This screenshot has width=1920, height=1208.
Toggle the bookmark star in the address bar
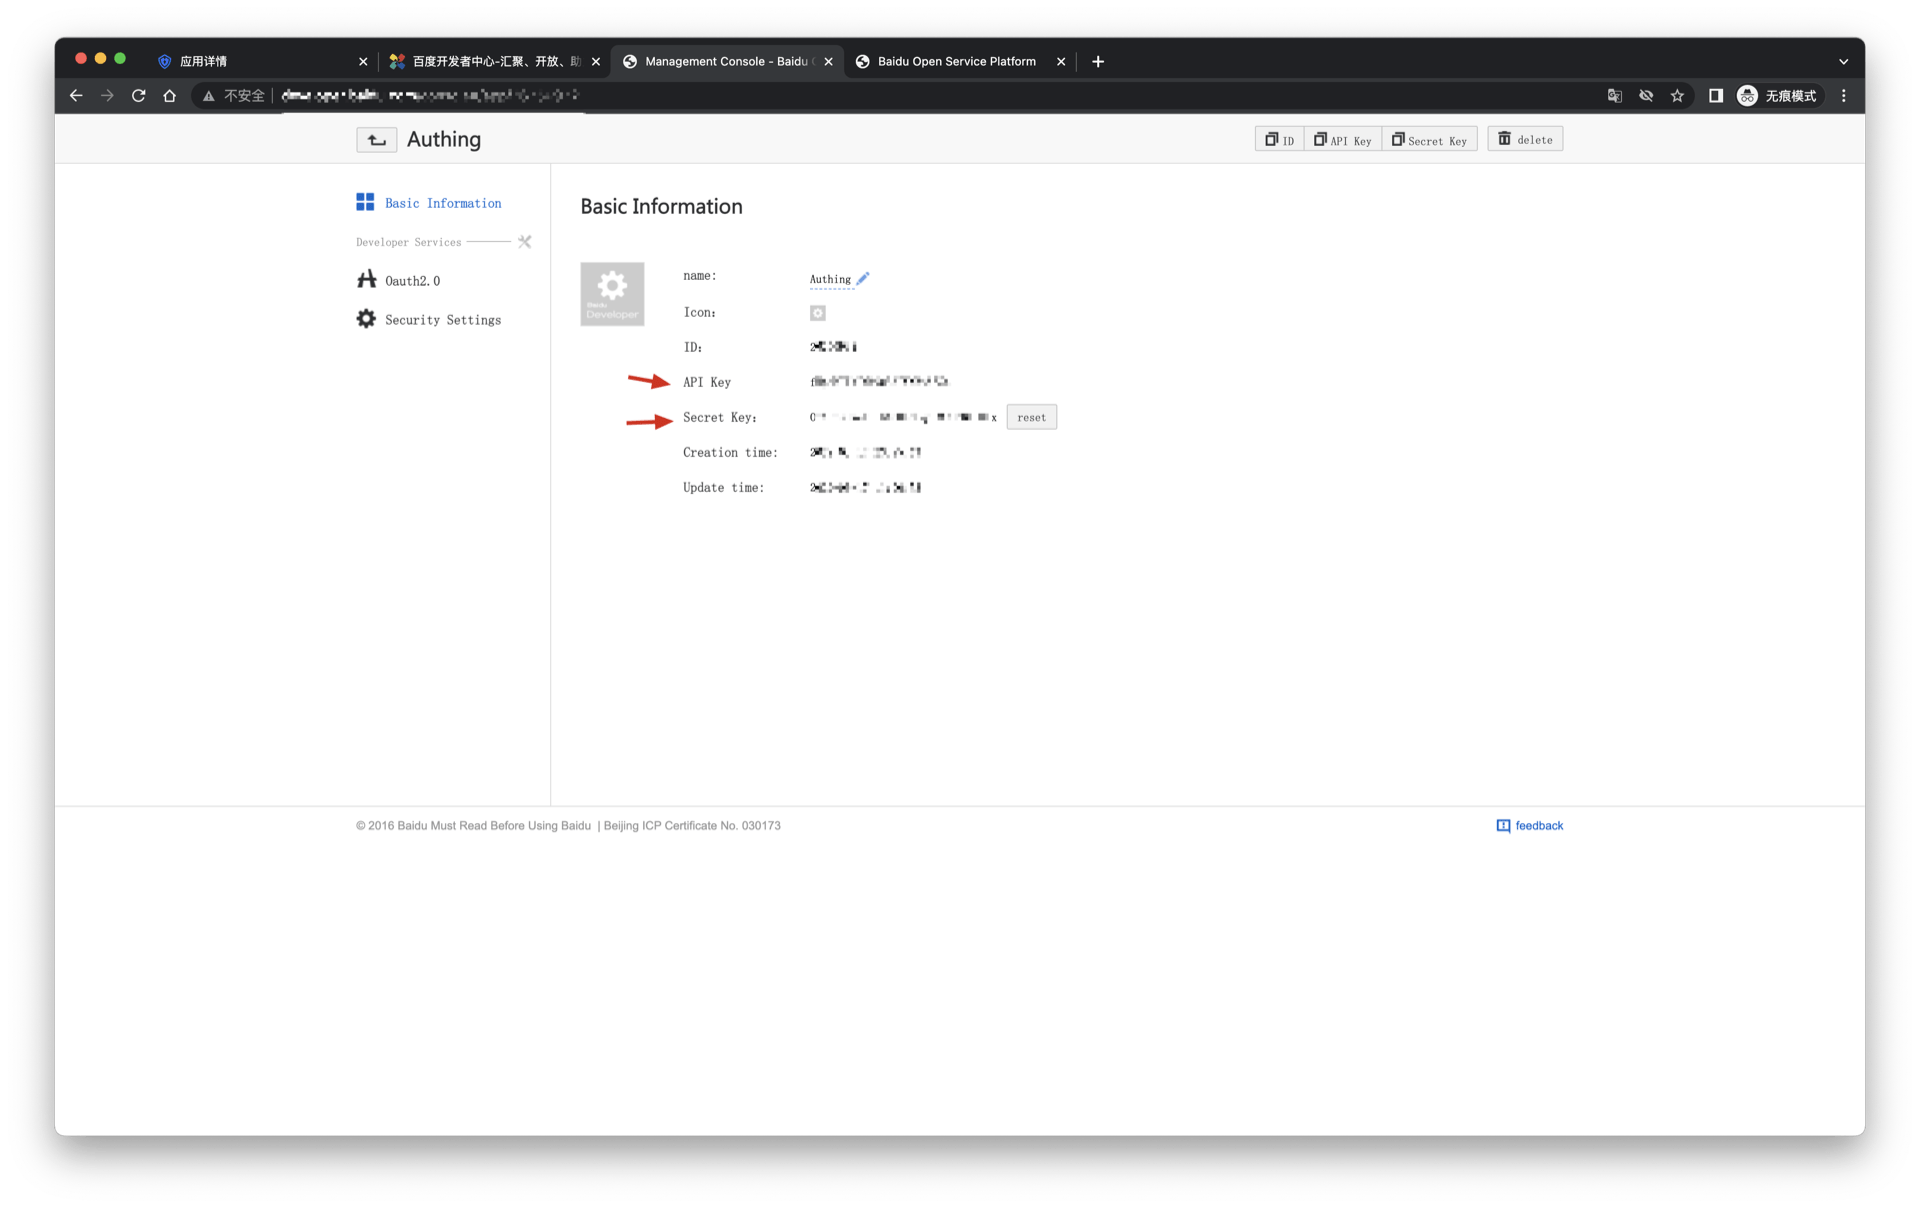1679,96
